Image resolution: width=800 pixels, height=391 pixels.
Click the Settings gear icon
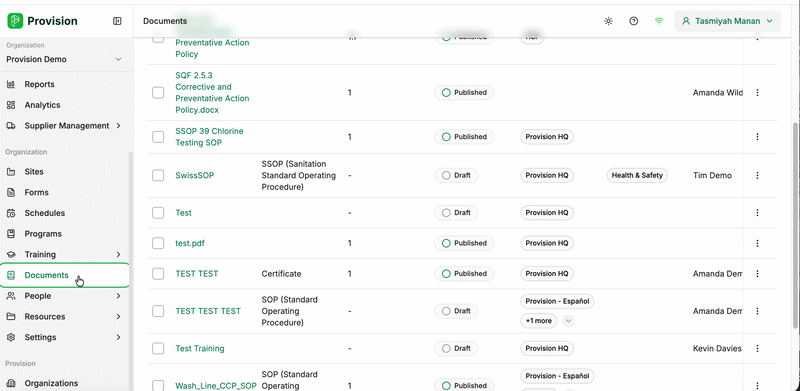point(11,337)
